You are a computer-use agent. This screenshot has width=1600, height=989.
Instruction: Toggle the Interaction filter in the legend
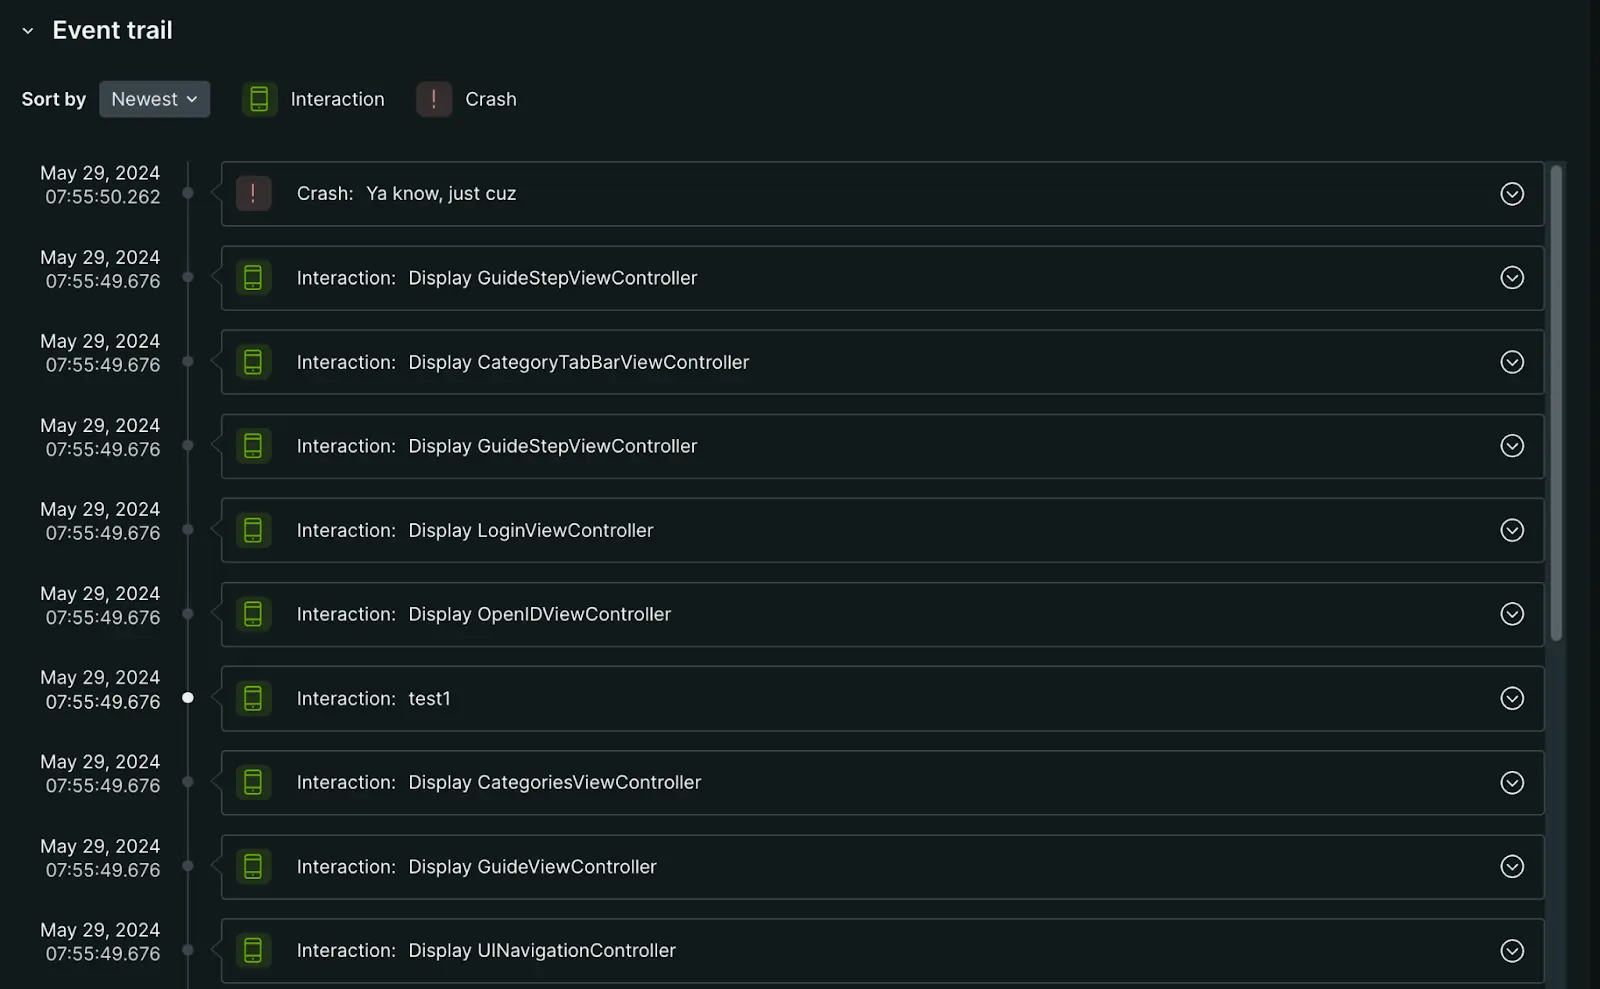(x=259, y=99)
